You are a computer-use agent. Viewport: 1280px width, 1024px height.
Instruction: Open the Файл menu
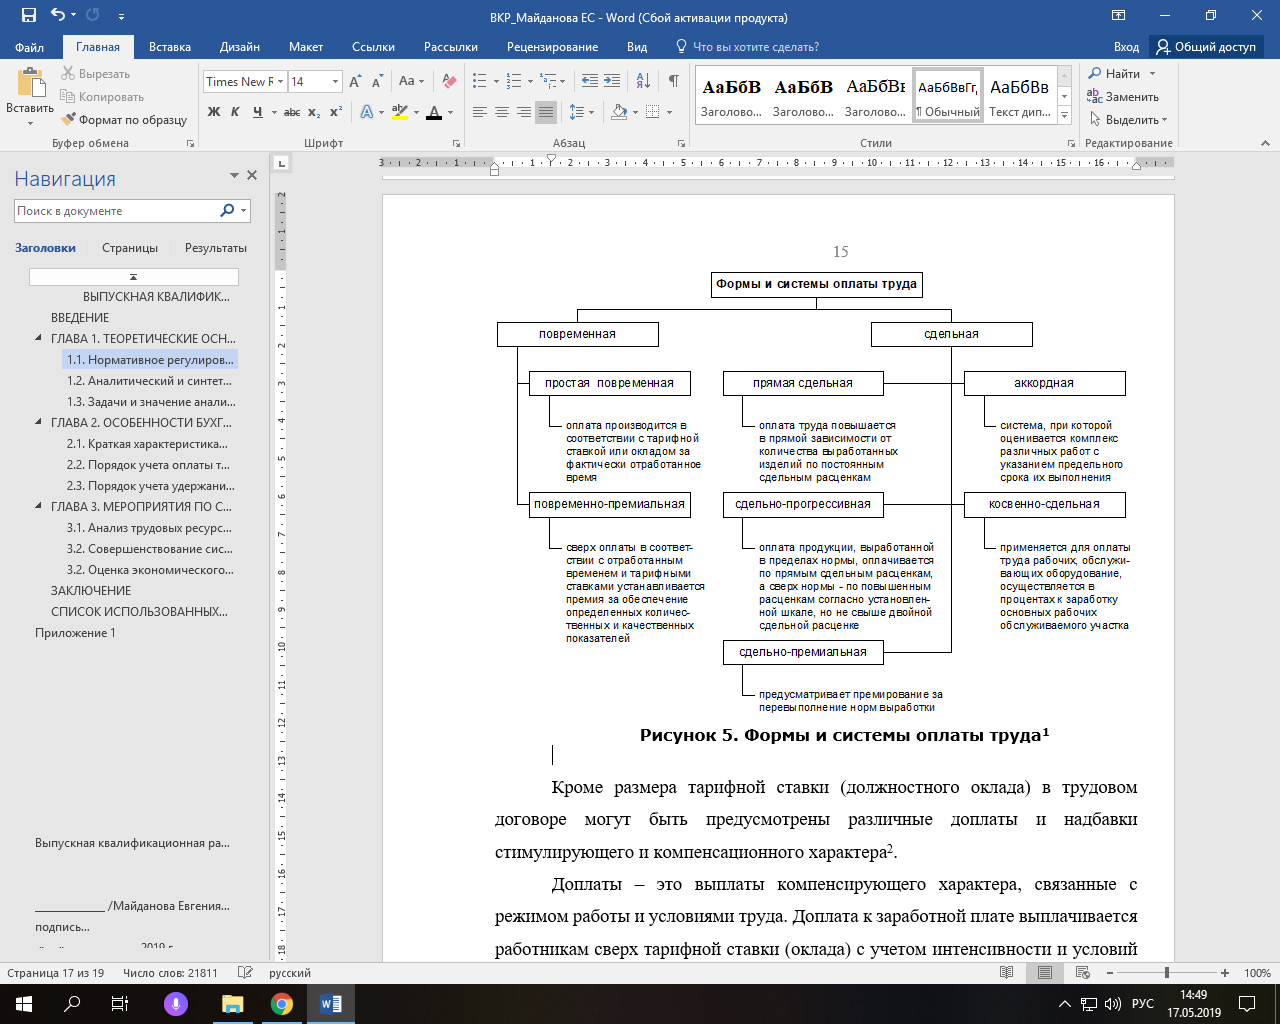[30, 47]
